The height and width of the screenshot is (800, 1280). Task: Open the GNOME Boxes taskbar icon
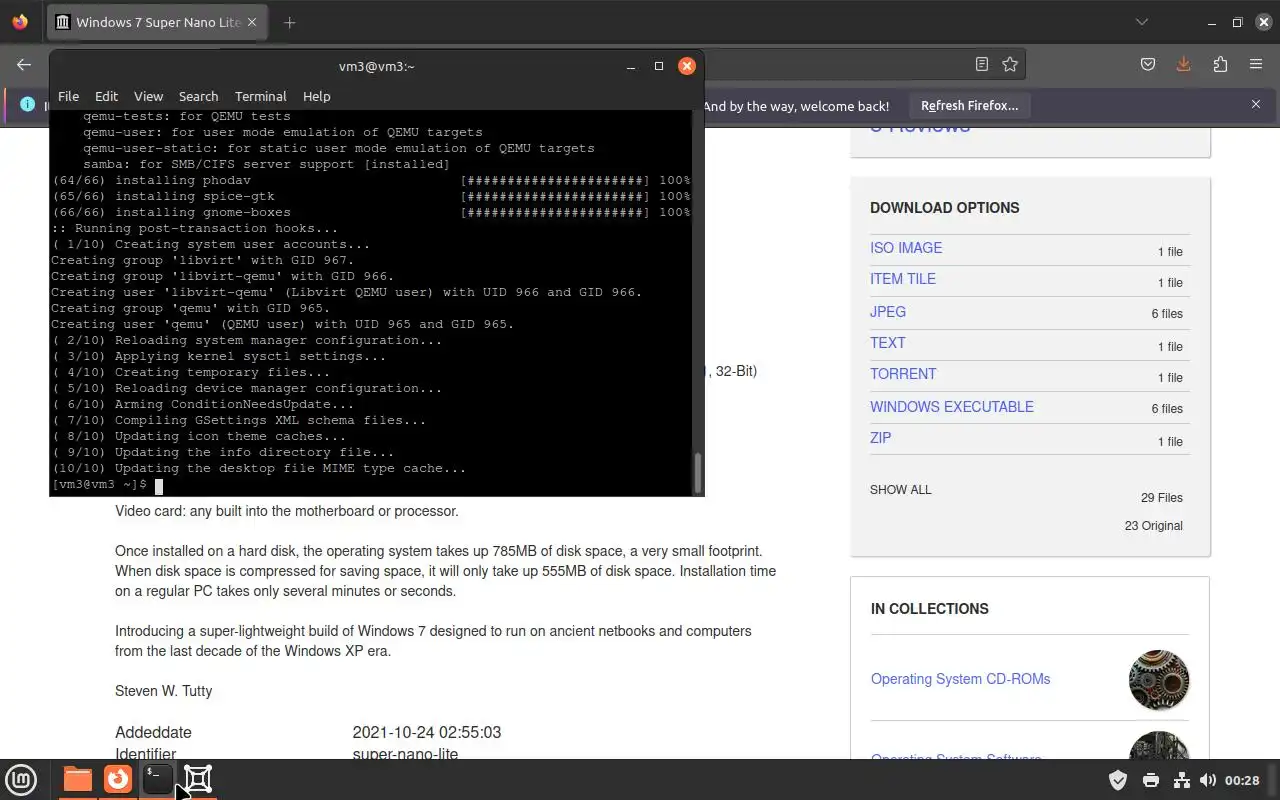198,779
